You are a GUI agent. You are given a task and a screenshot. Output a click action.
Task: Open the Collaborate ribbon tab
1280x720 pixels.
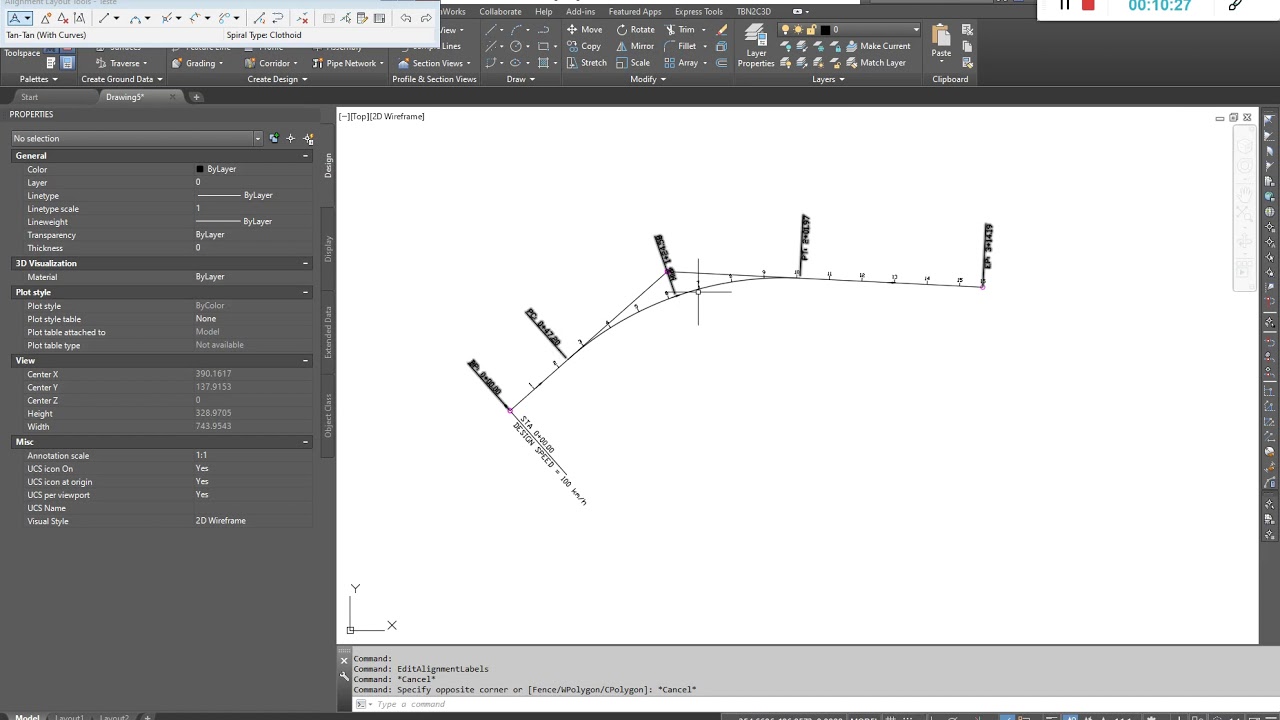500,12
